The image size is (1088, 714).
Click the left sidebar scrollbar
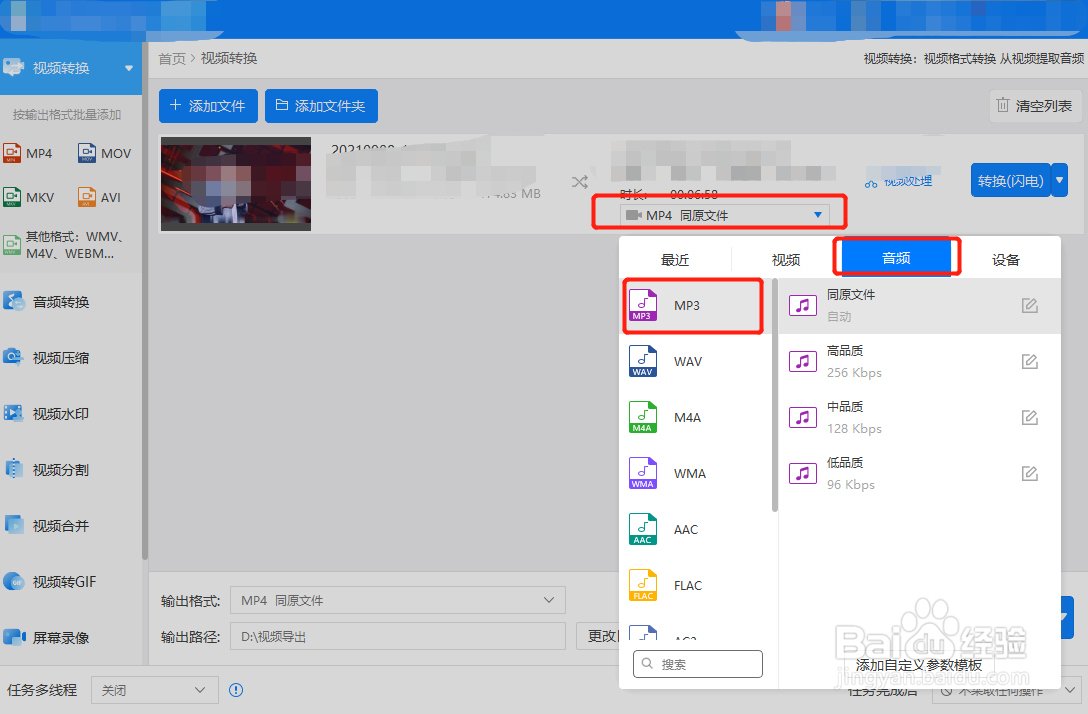(145, 302)
